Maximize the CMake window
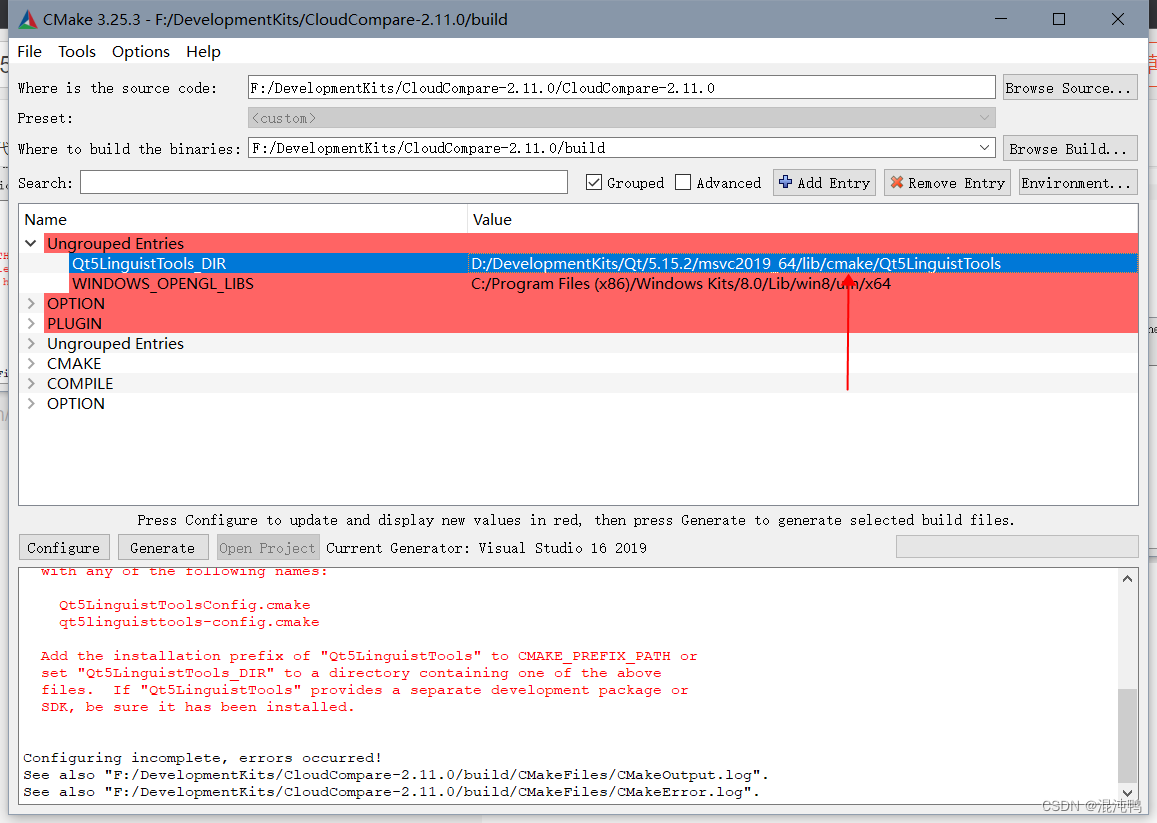 coord(1059,19)
